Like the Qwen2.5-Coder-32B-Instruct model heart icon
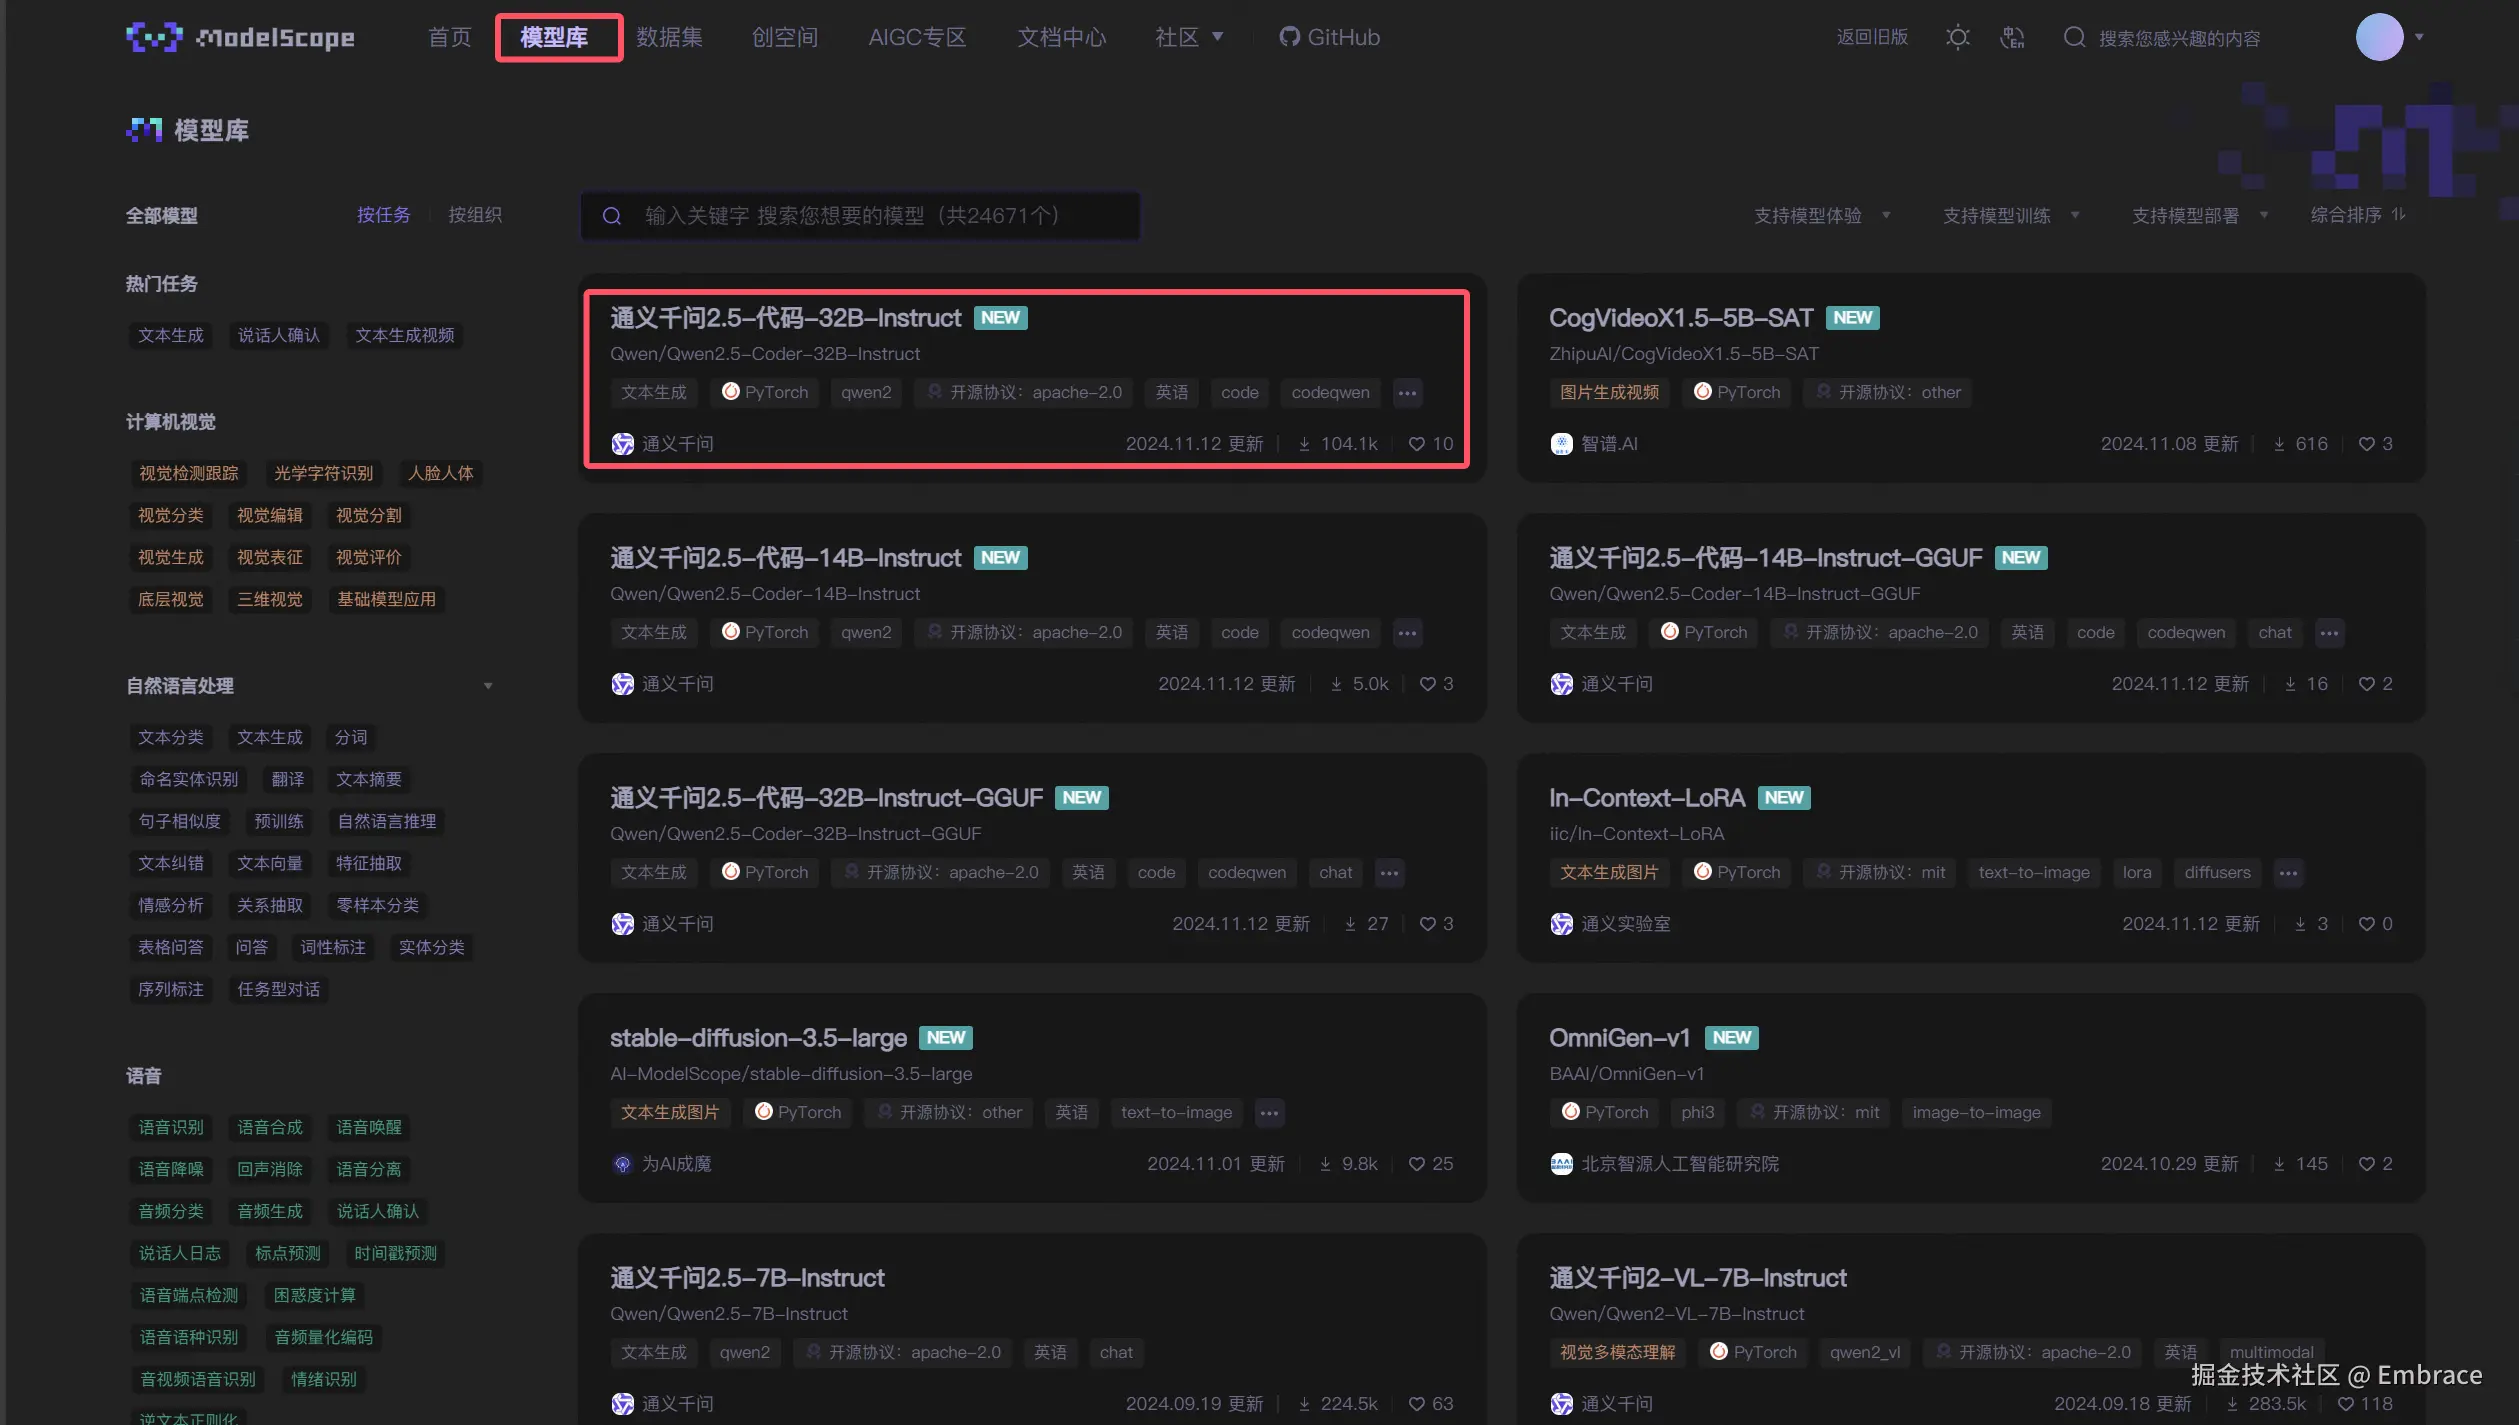 1416,444
